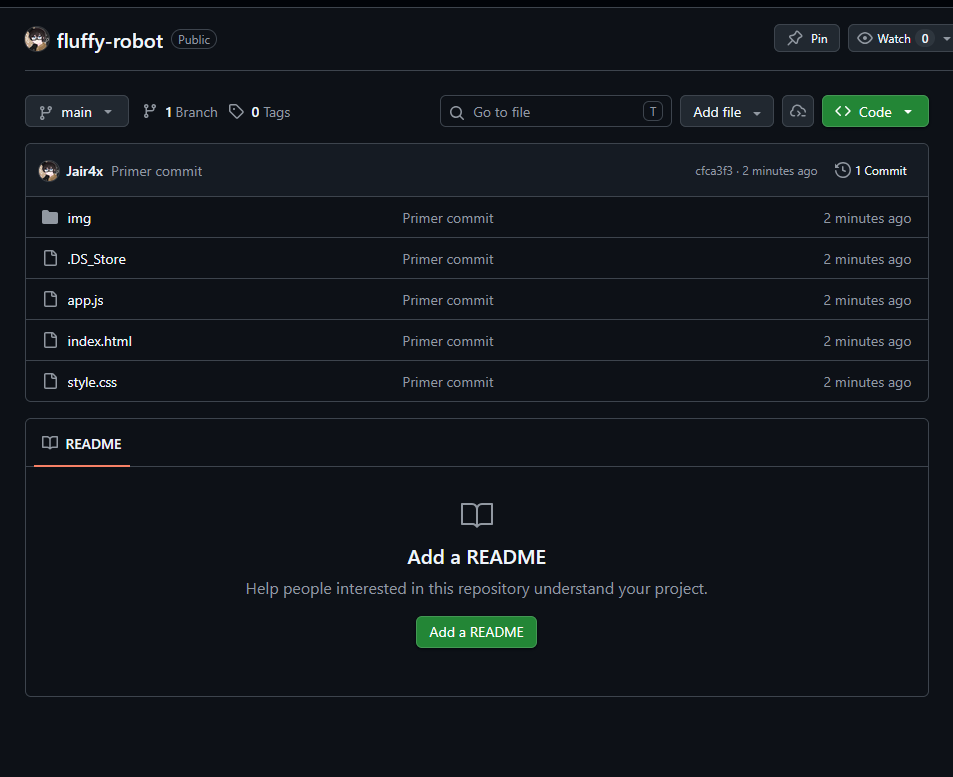The width and height of the screenshot is (953, 777).
Task: Focus the Go to file search field
Action: 556,111
